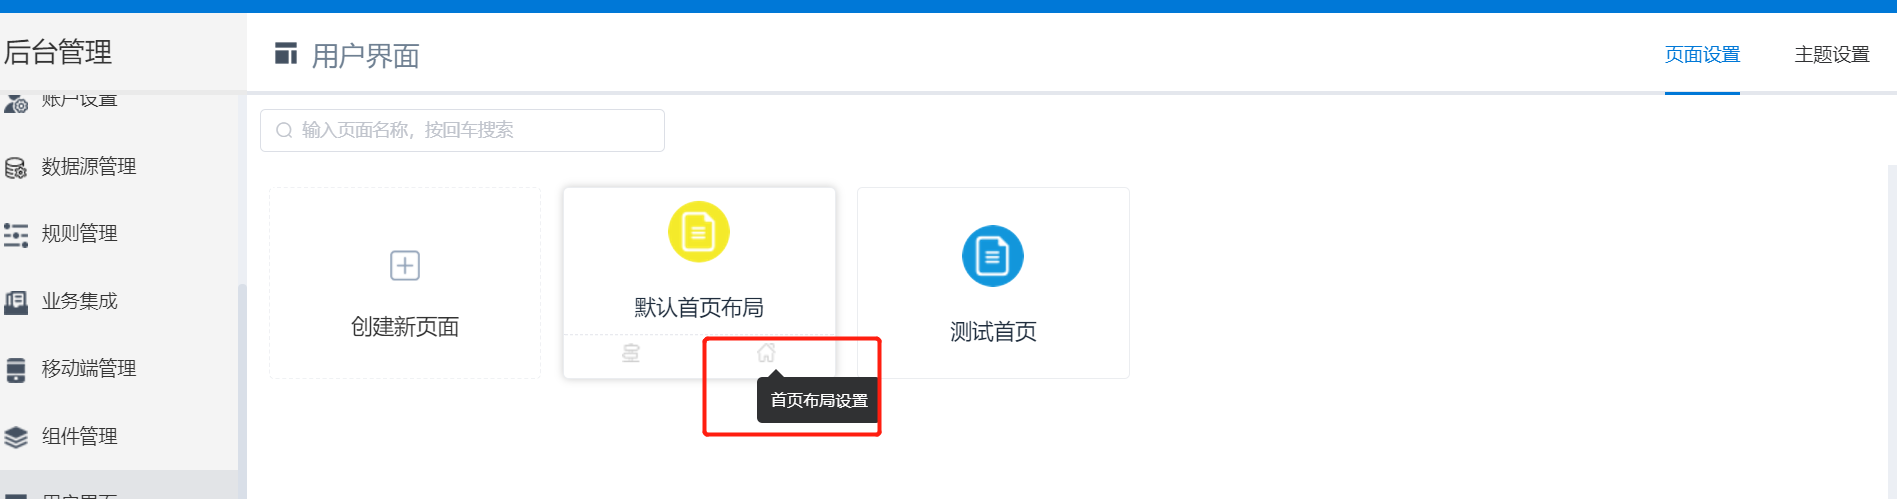The width and height of the screenshot is (1897, 499).
Task: Focus the page name search field
Action: click(x=462, y=131)
